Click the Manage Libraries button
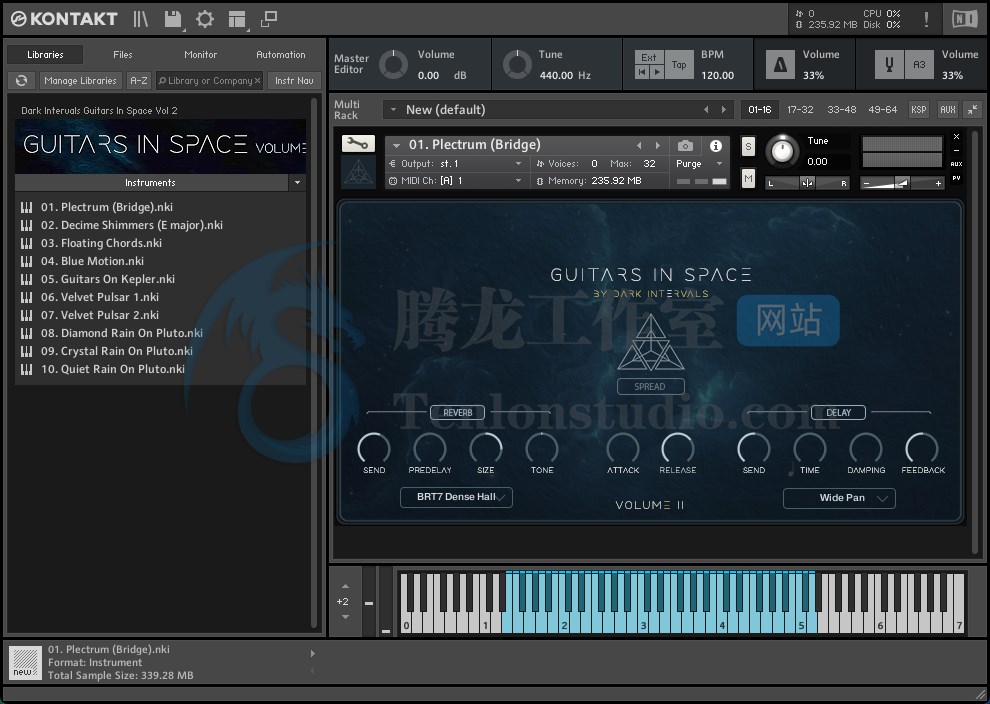This screenshot has width=990, height=704. (x=80, y=81)
